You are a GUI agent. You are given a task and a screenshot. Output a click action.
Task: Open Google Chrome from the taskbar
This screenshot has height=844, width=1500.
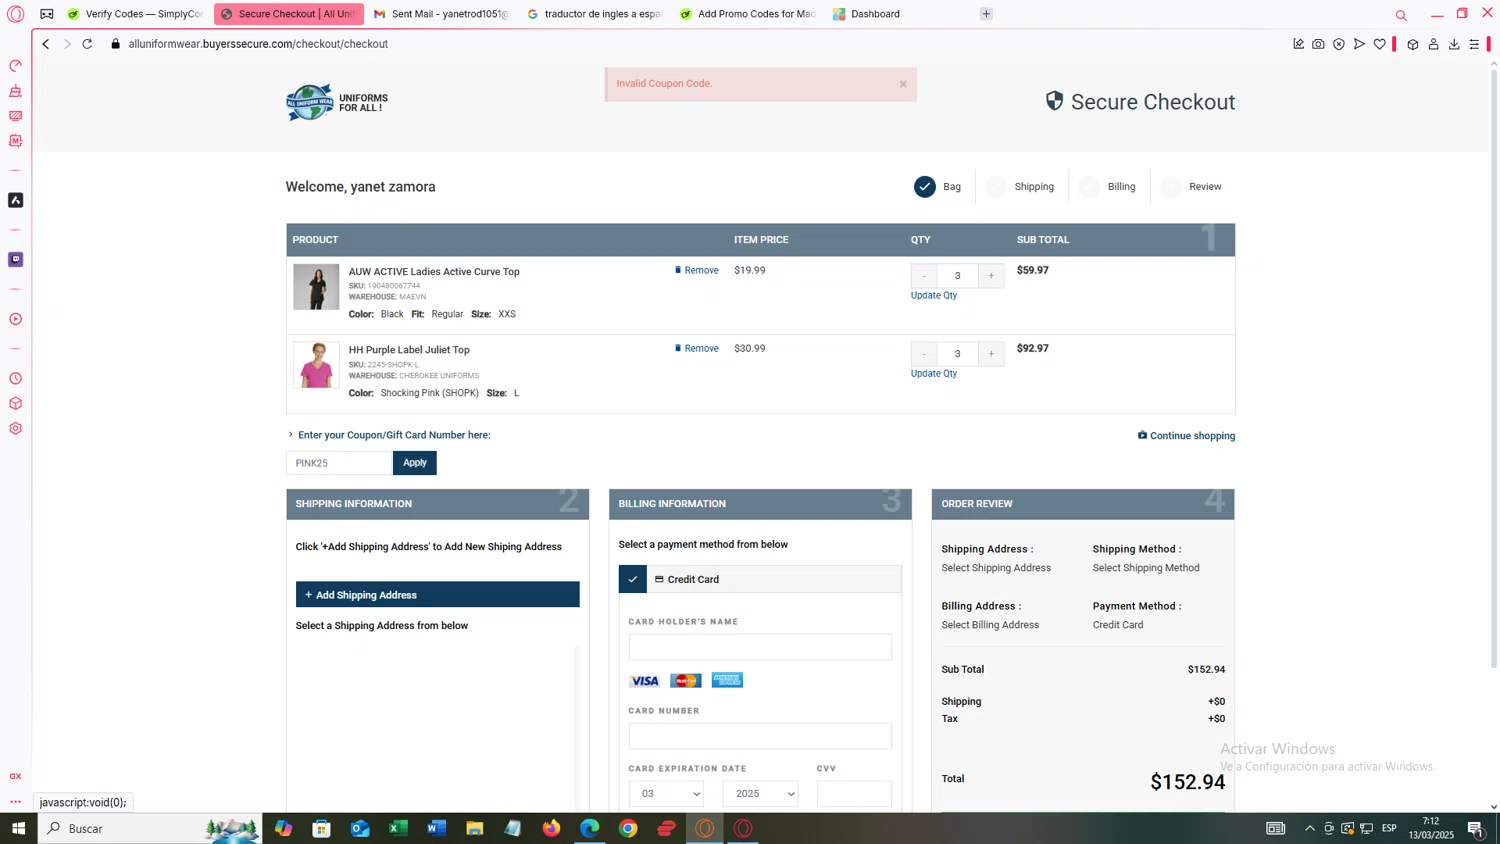(x=628, y=828)
